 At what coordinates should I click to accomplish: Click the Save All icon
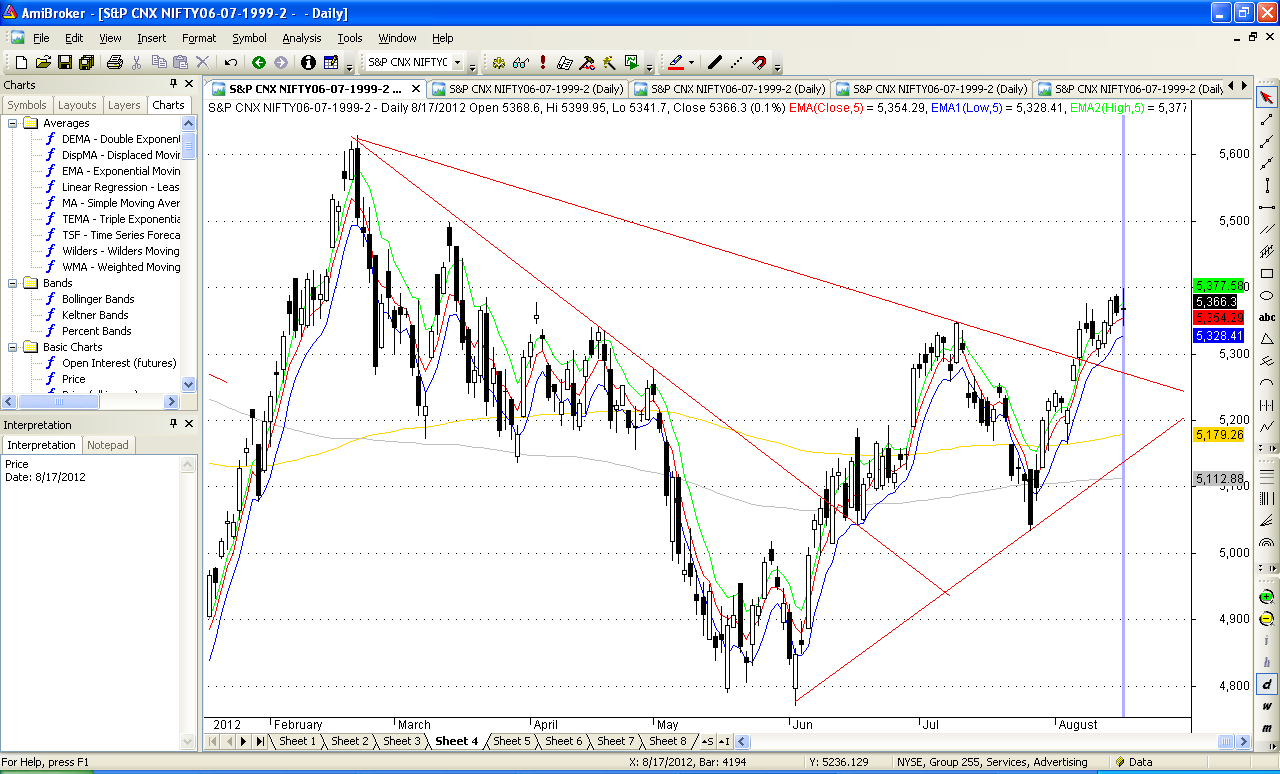(86, 62)
